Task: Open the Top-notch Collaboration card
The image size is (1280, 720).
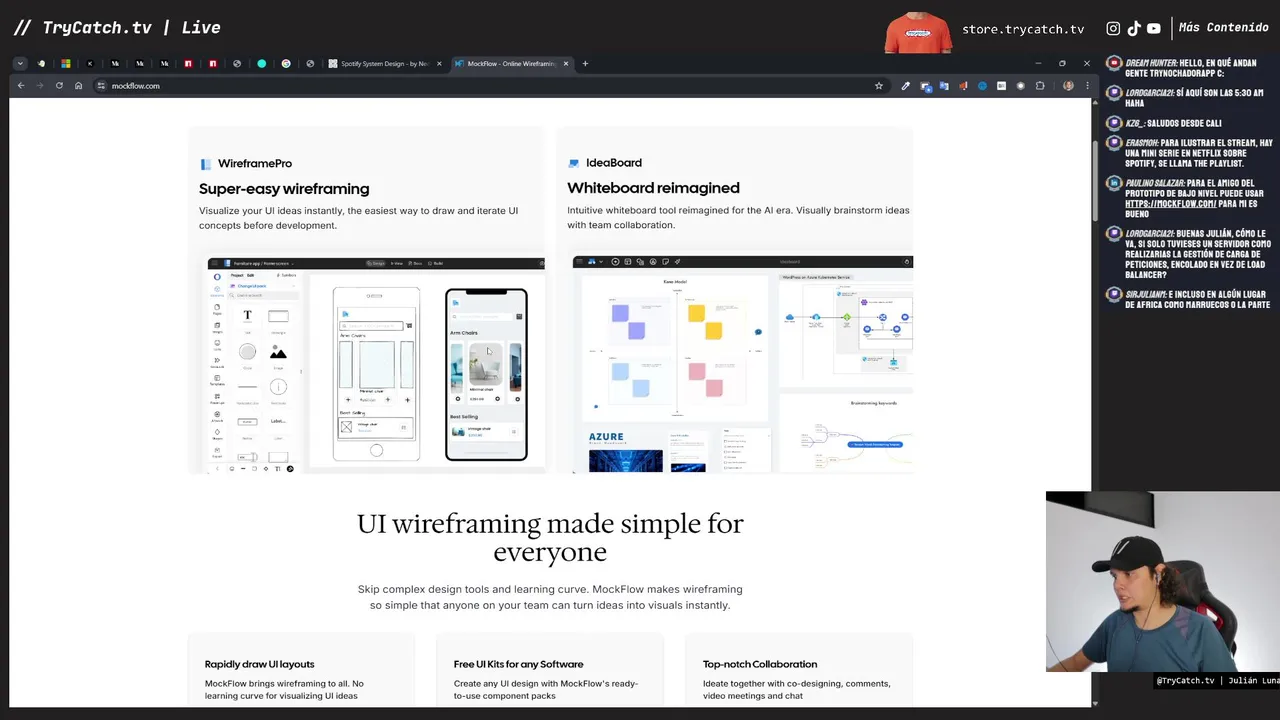Action: 799,670
